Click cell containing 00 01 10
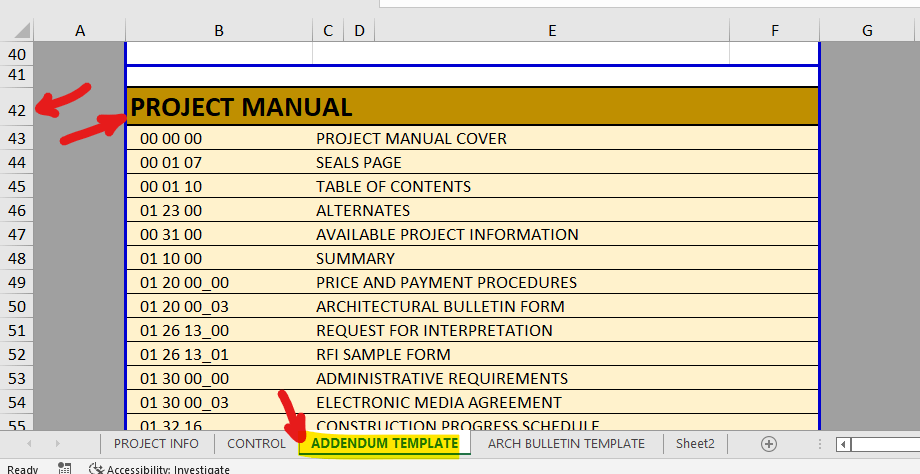This screenshot has width=920, height=474. click(x=219, y=187)
